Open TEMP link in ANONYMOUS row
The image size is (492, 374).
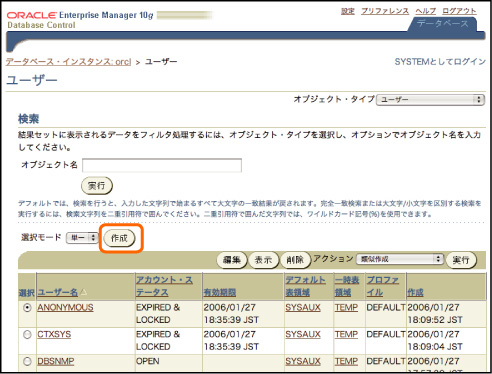tap(346, 307)
